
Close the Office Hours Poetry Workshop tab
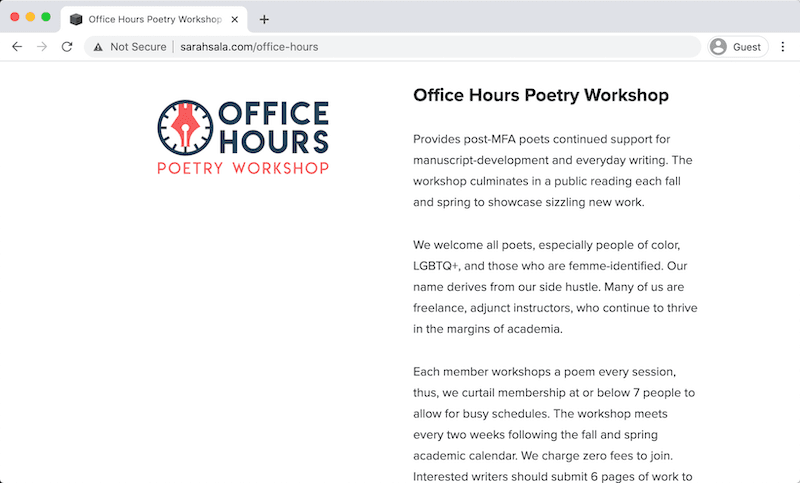[x=235, y=19]
